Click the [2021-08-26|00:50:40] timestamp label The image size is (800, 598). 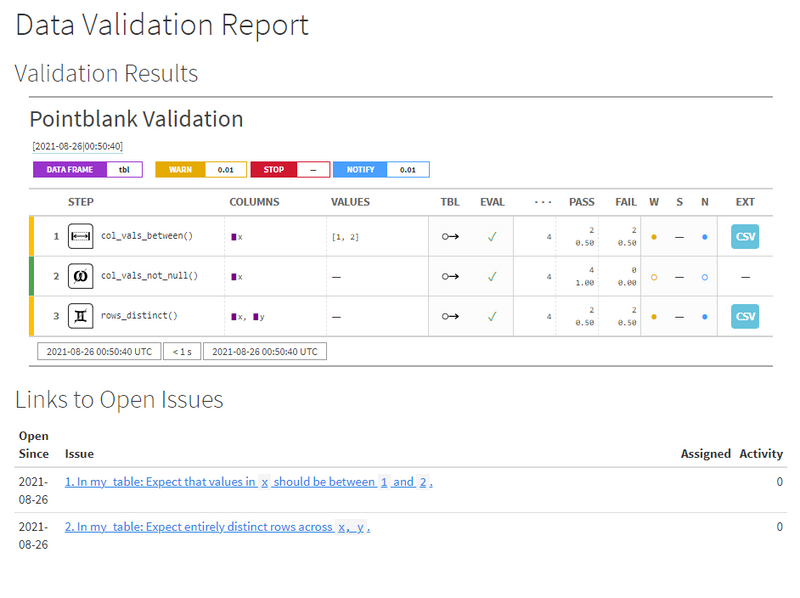[78, 146]
